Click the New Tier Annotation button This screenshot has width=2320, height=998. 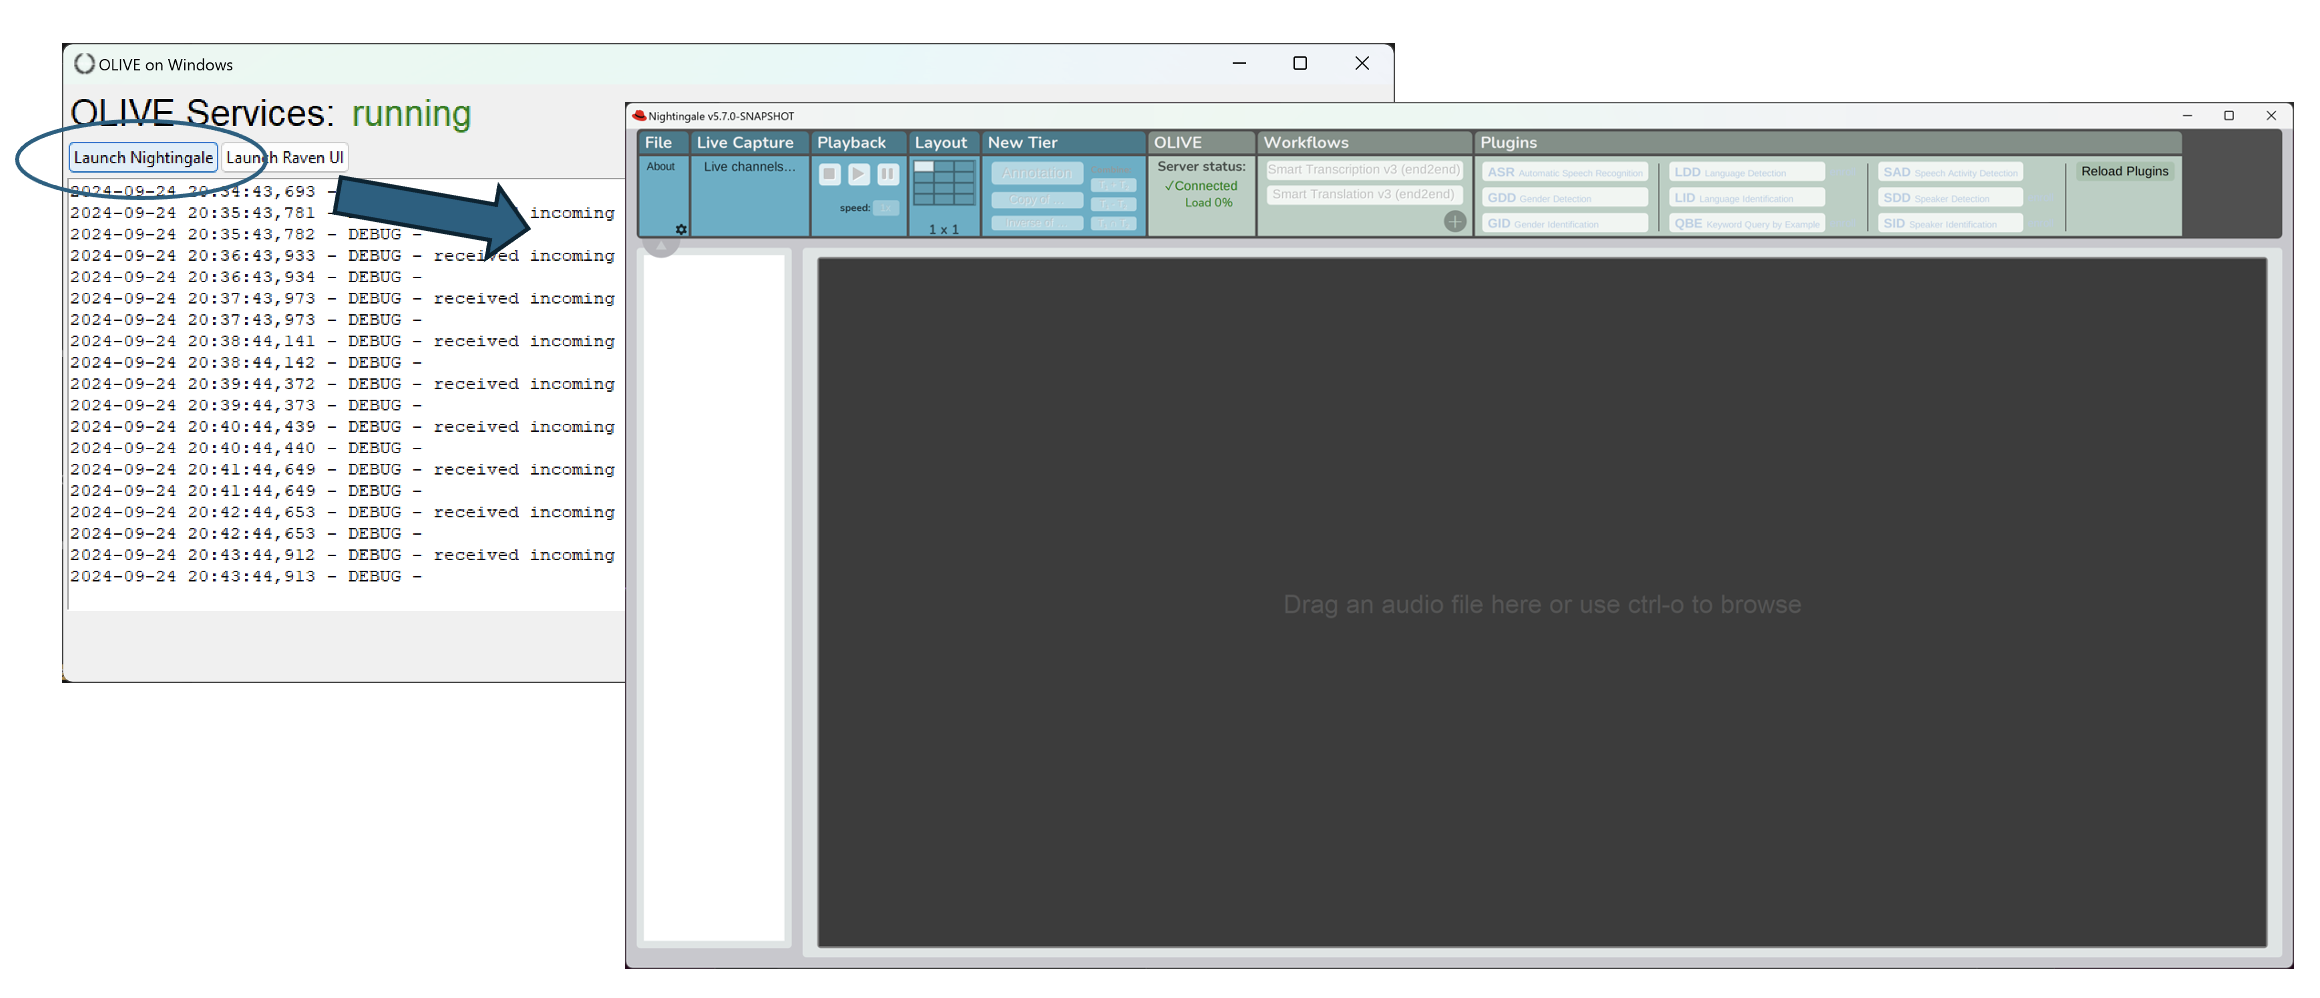point(1037,173)
